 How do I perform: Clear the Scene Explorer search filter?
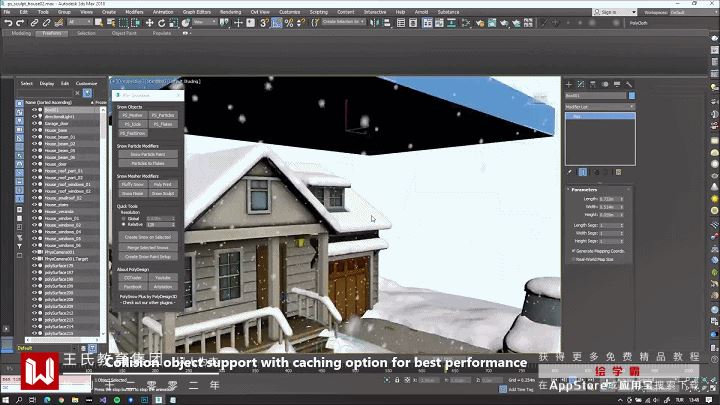(77, 93)
